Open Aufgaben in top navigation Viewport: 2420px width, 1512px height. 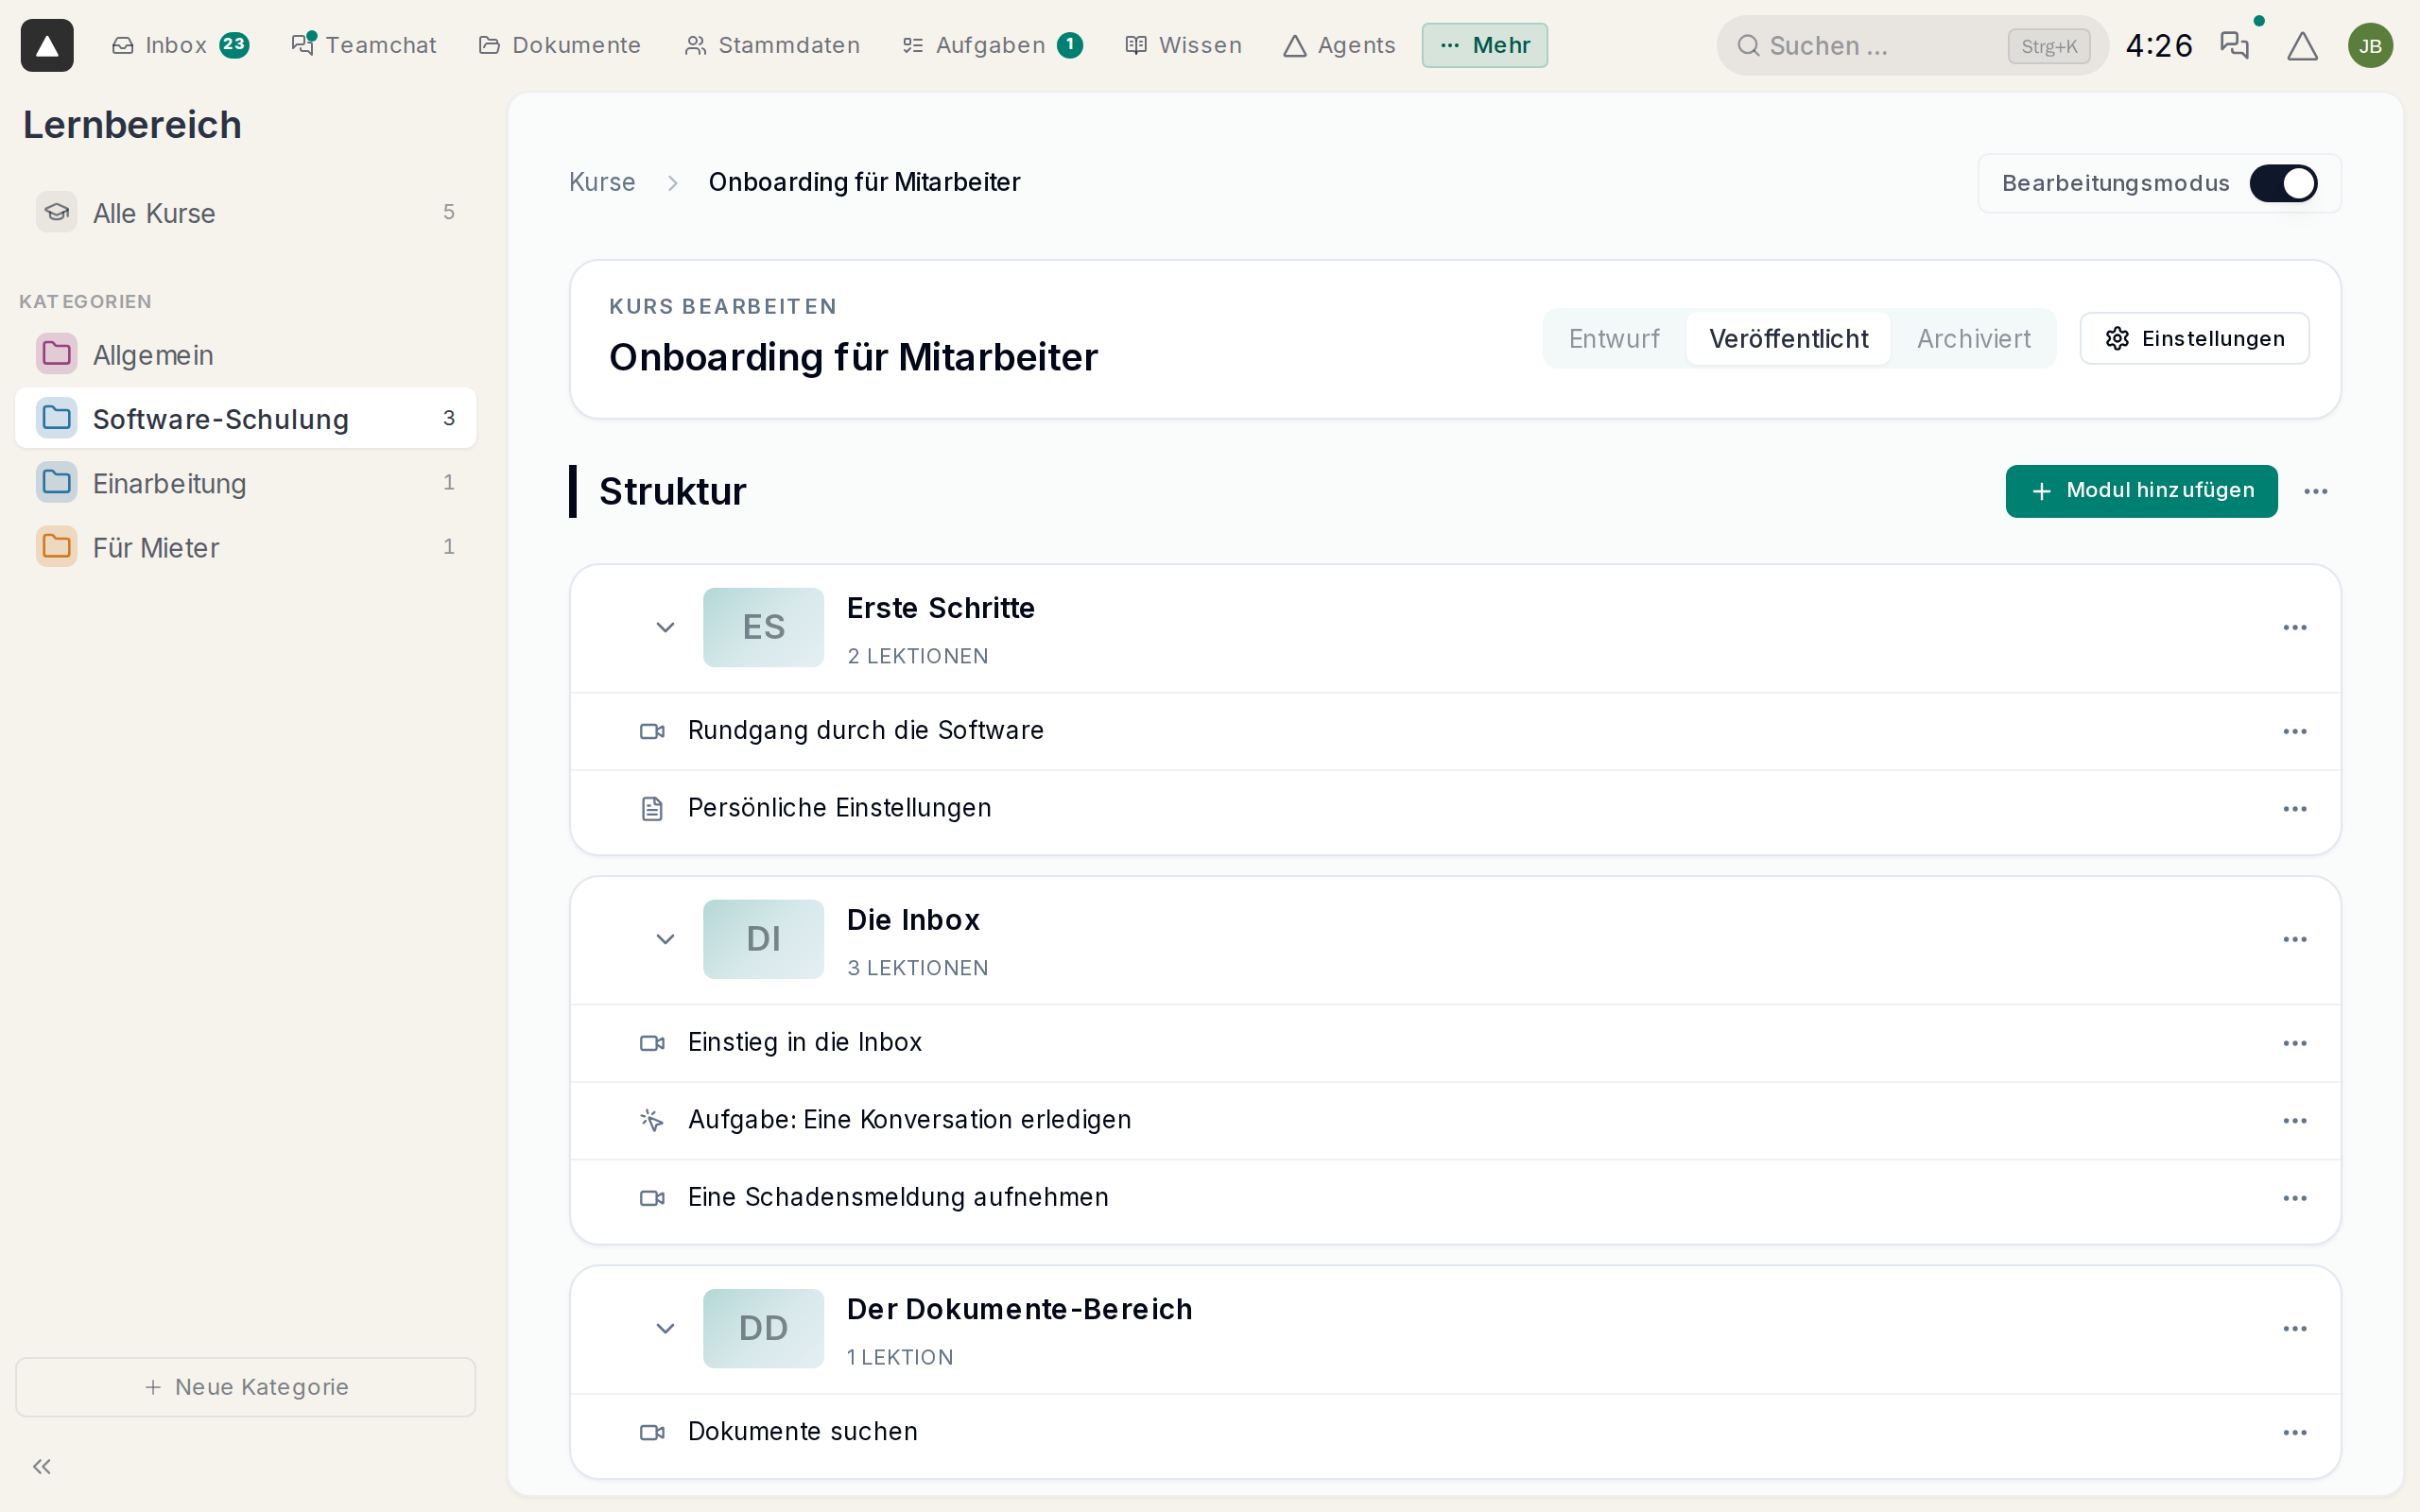tap(992, 45)
